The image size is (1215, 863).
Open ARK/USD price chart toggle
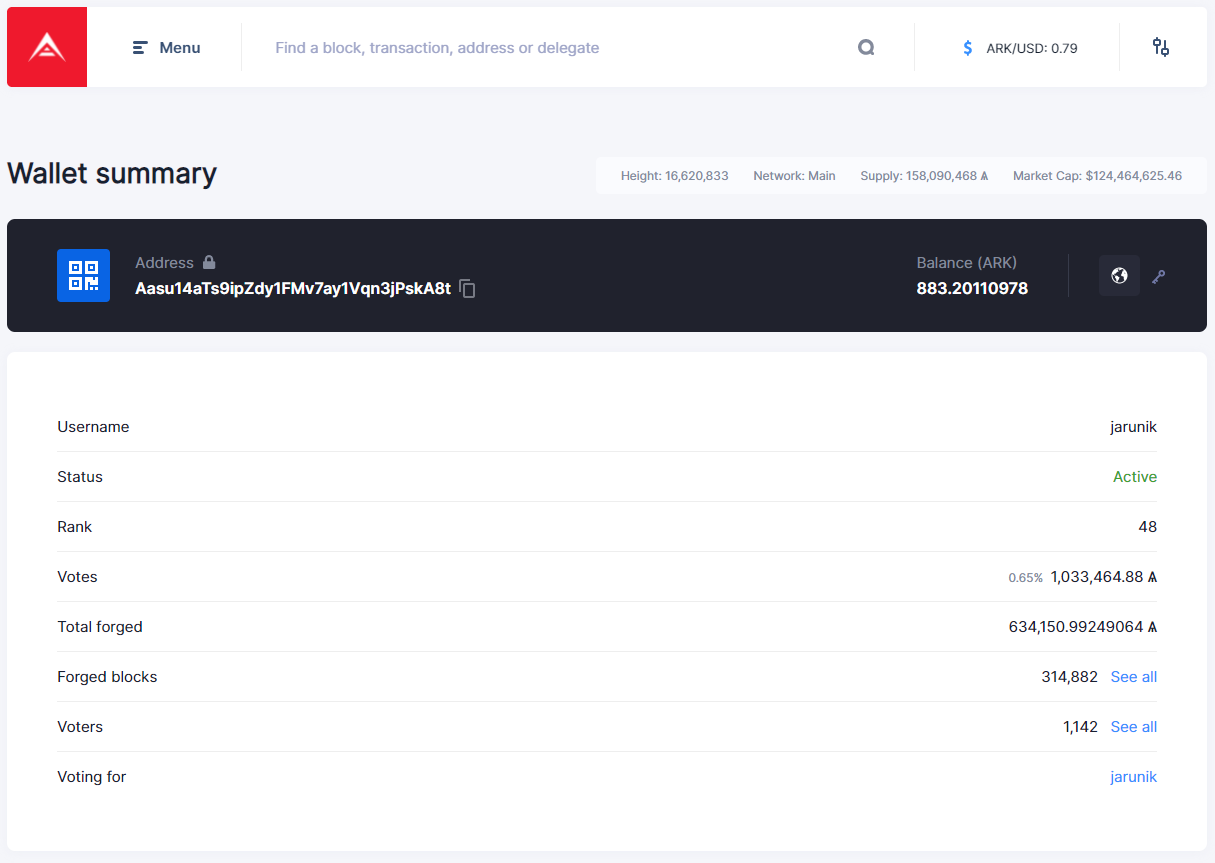pos(1031,48)
